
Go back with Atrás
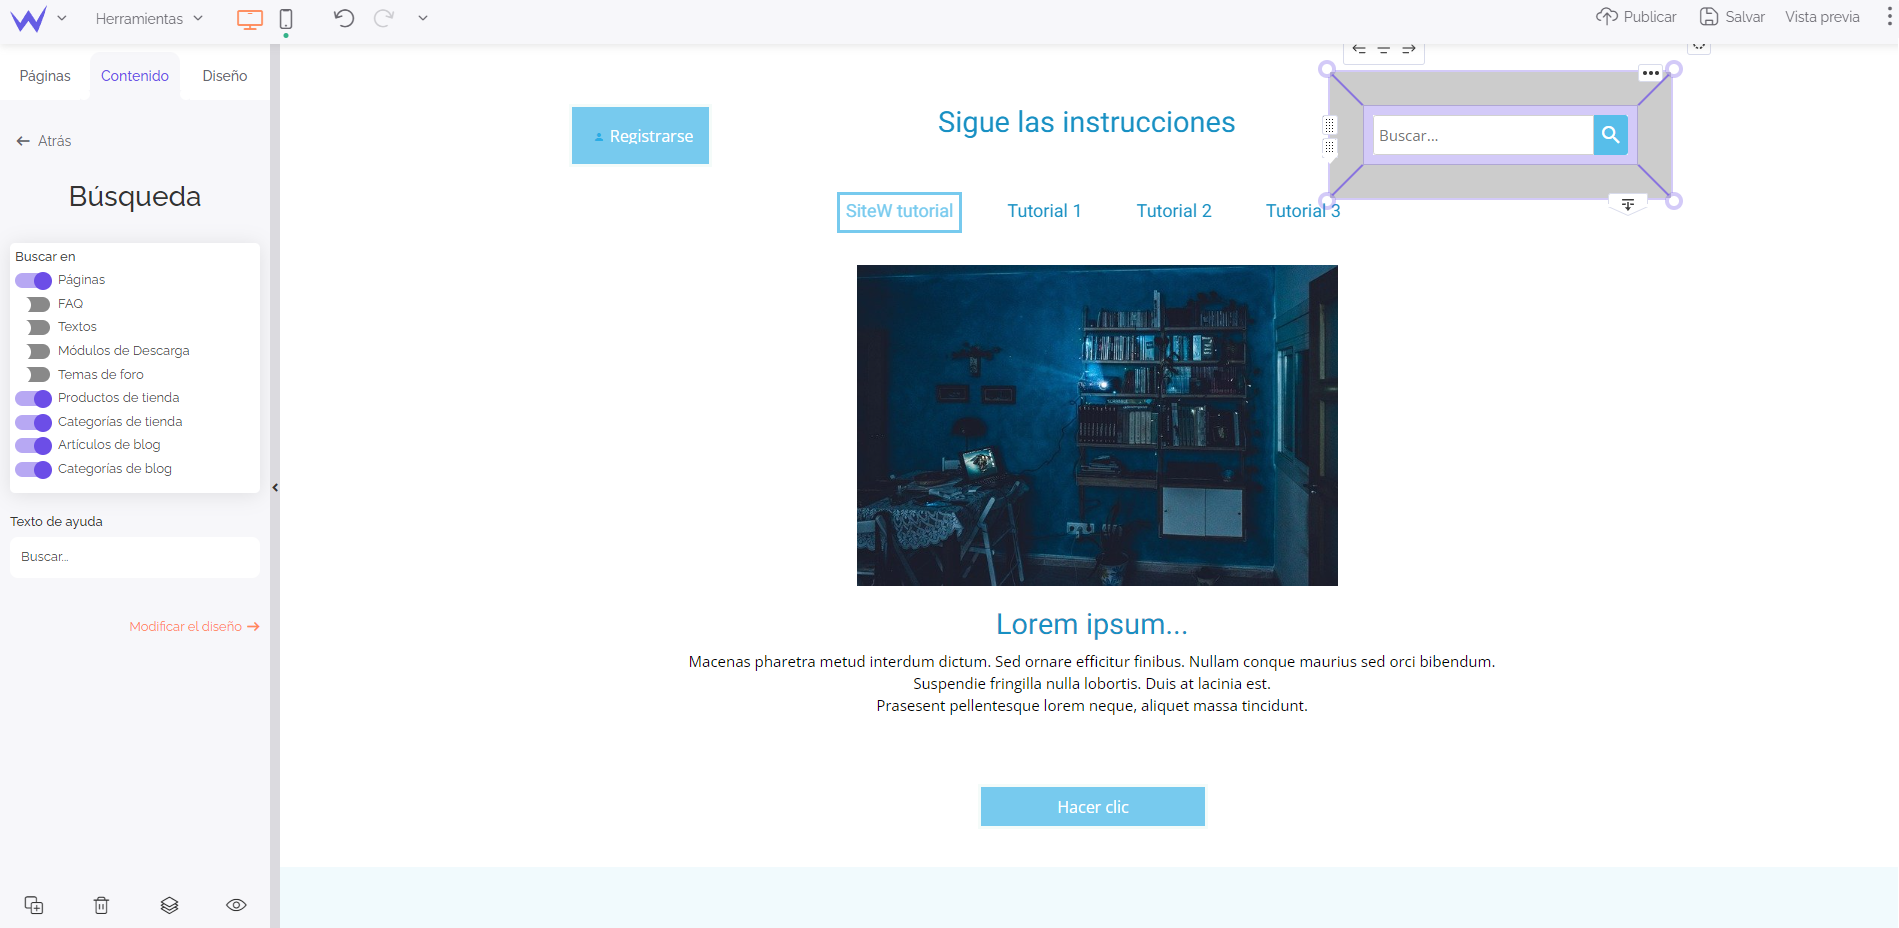pos(44,141)
